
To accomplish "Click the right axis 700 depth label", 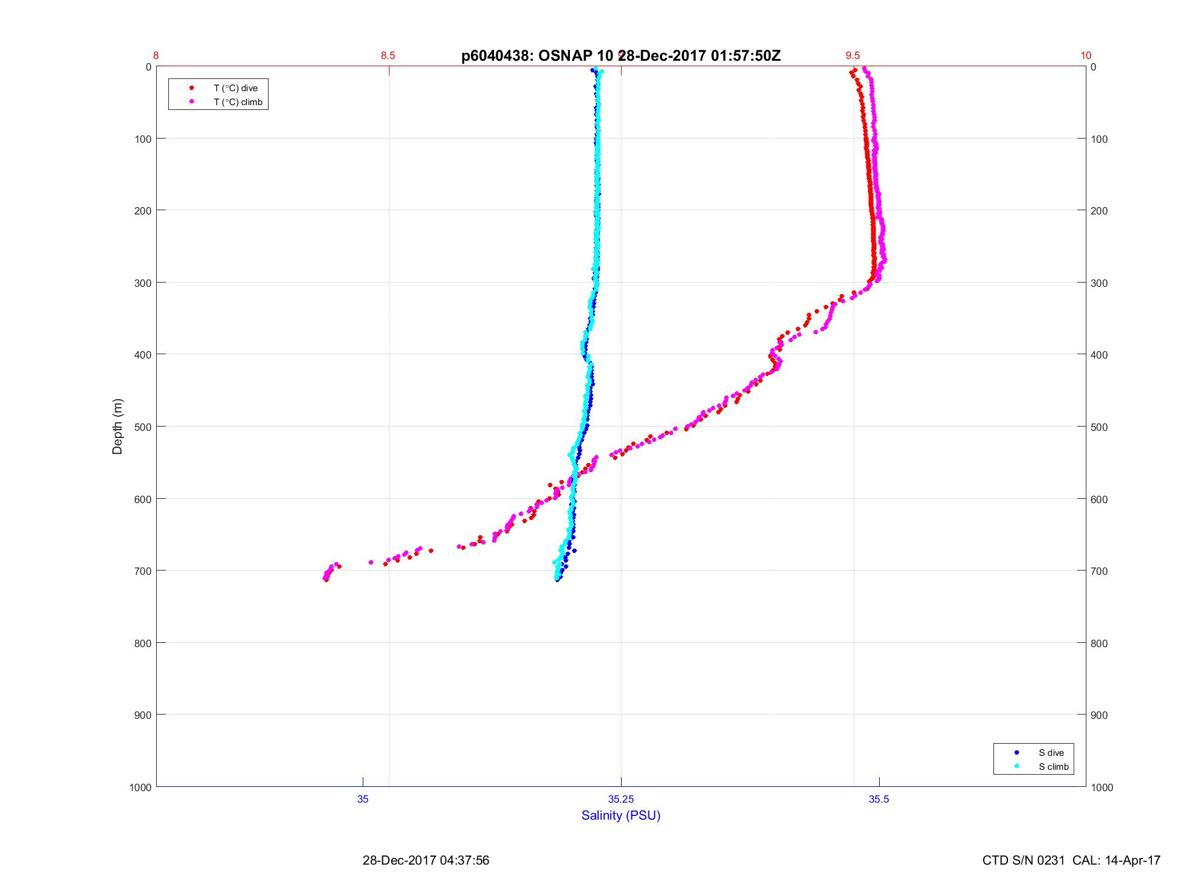I will (x=1100, y=571).
